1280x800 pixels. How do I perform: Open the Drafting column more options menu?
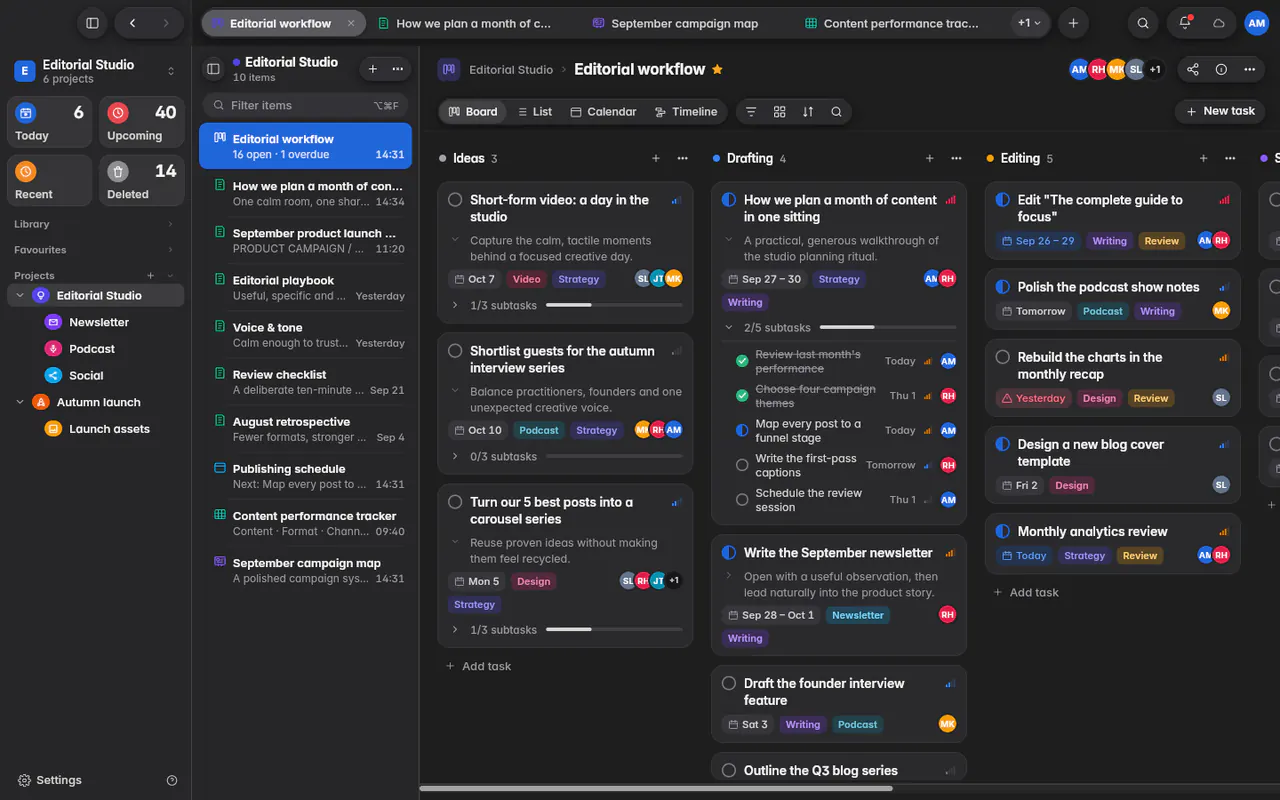coord(956,158)
